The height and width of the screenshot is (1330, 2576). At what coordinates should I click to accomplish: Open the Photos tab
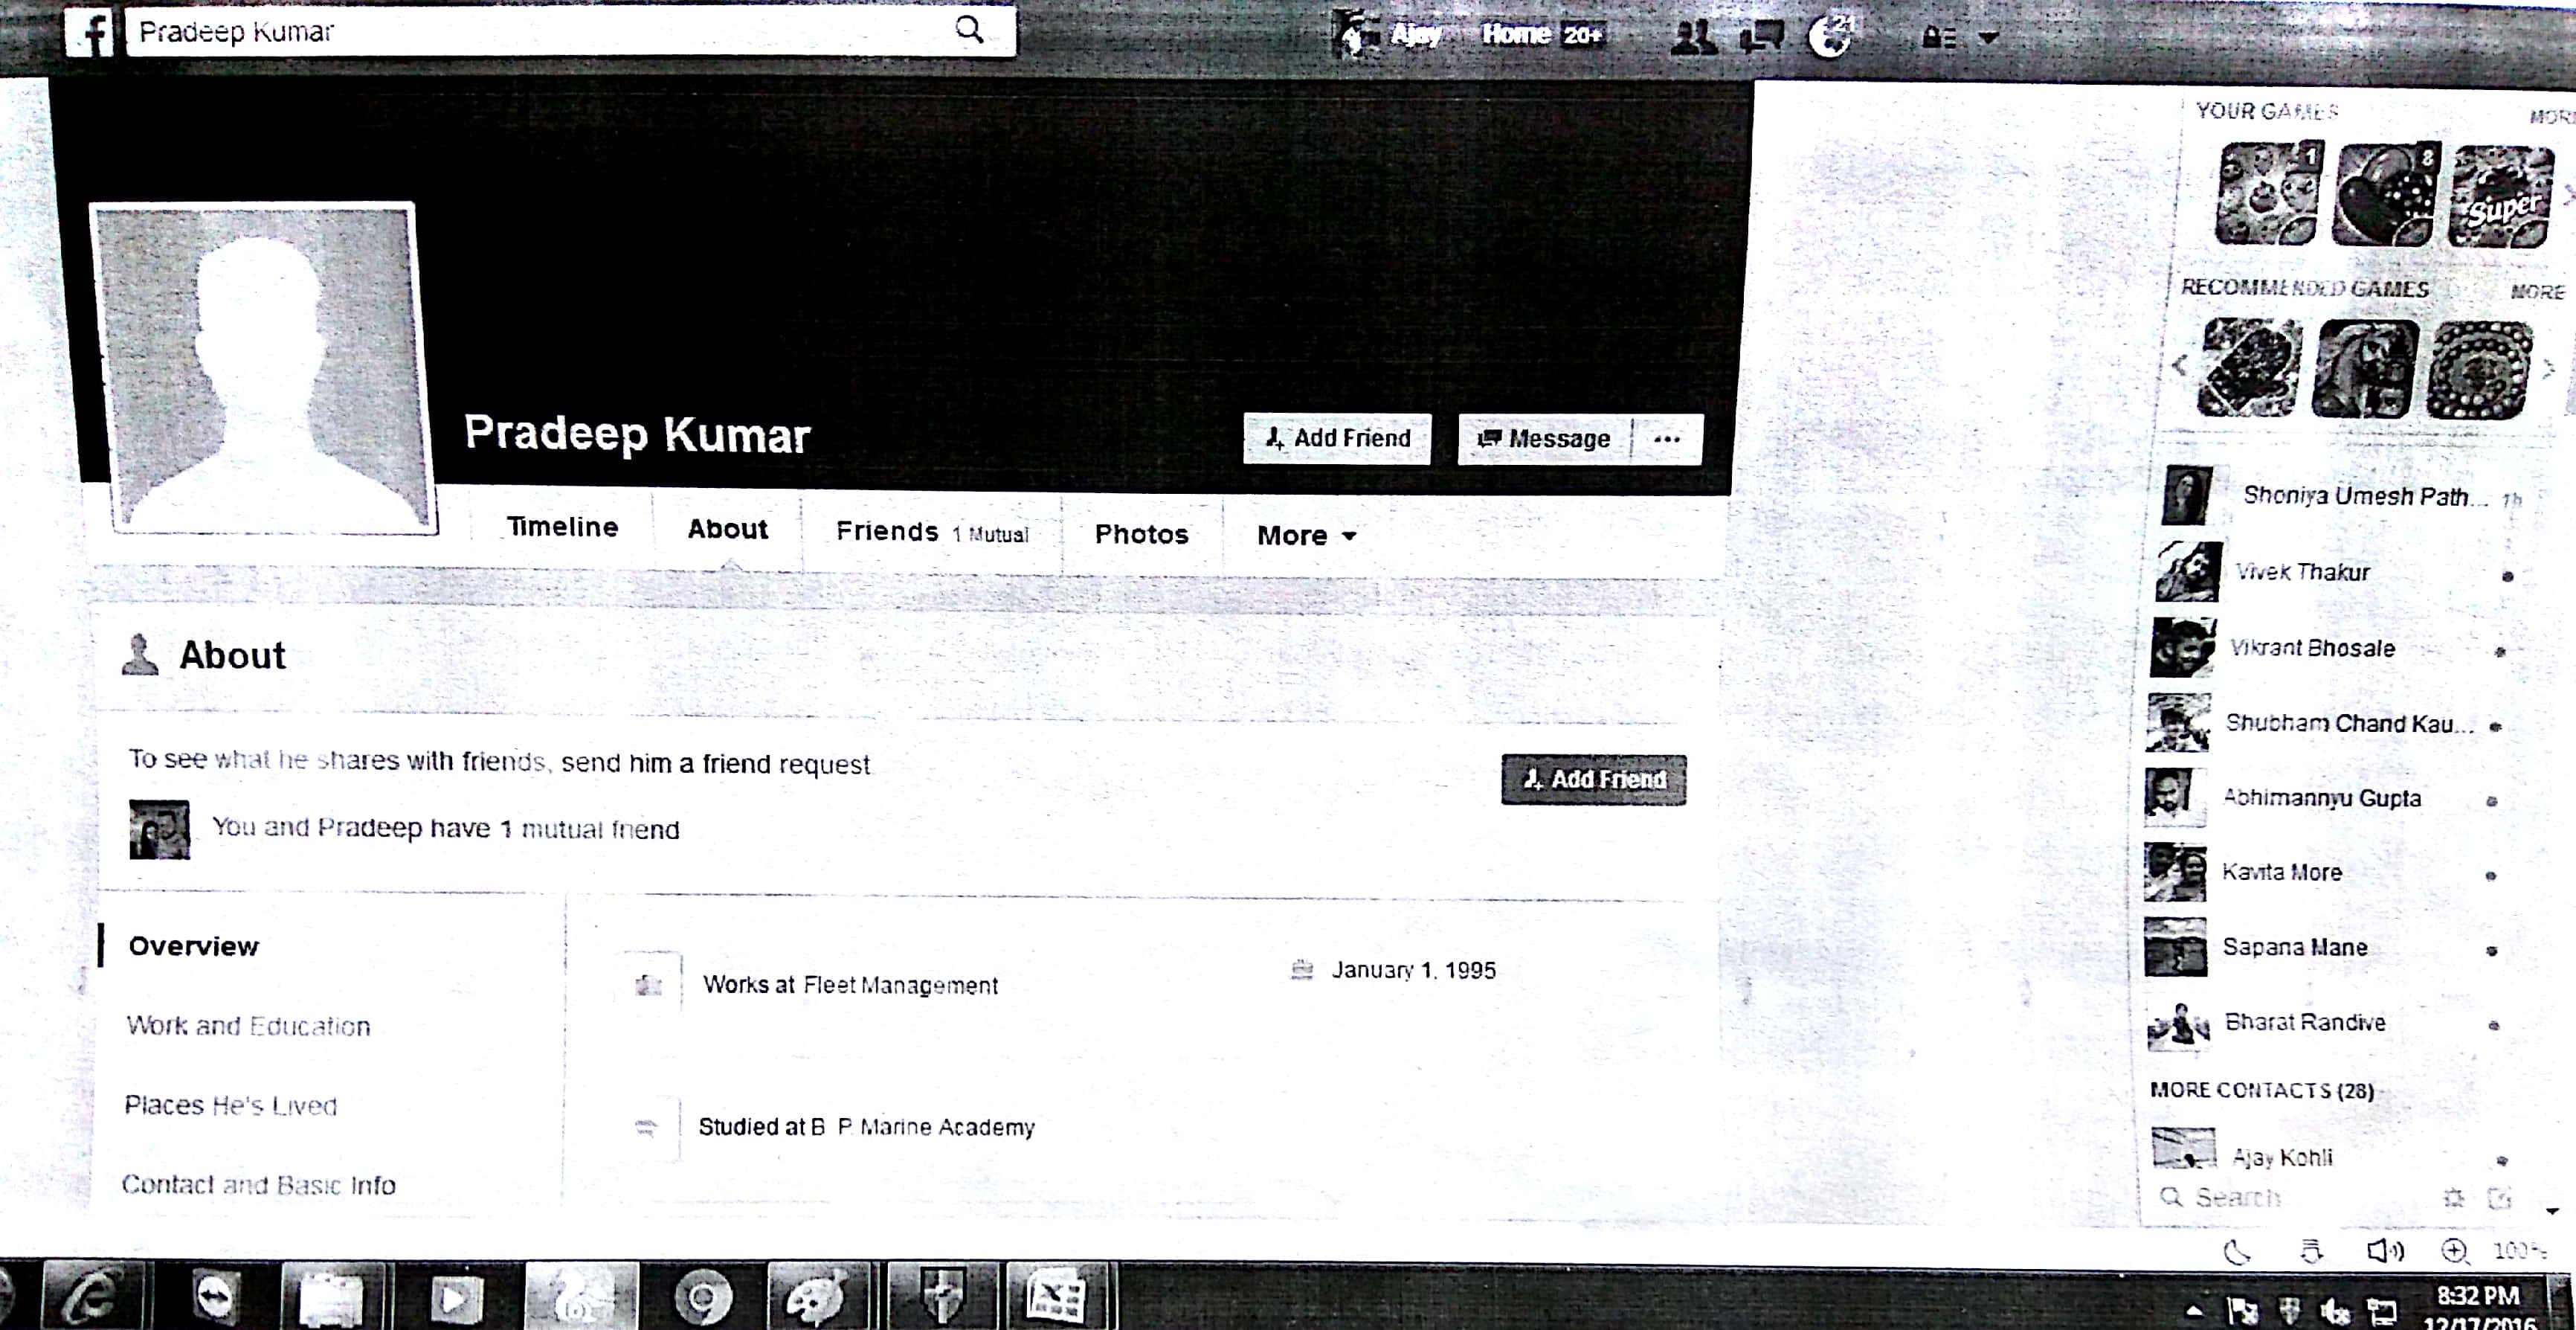pos(1141,534)
